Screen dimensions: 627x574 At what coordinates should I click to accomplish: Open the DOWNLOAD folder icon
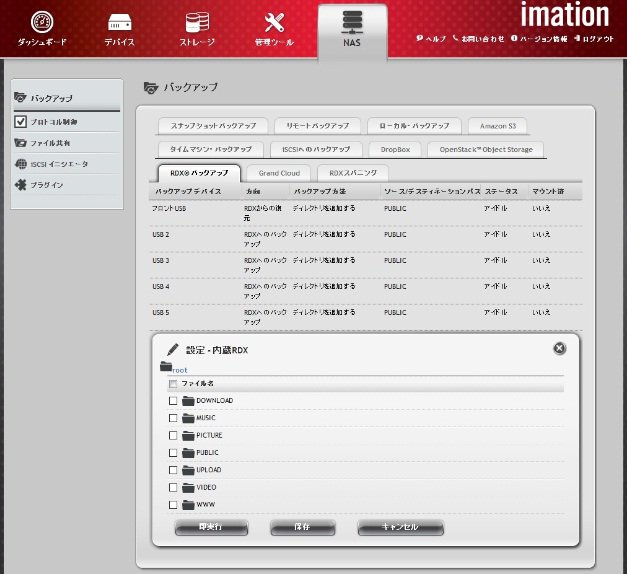(188, 401)
